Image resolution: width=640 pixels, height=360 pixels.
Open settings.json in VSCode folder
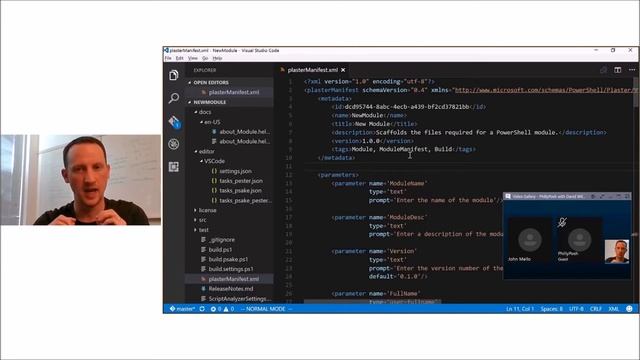[x=236, y=171]
